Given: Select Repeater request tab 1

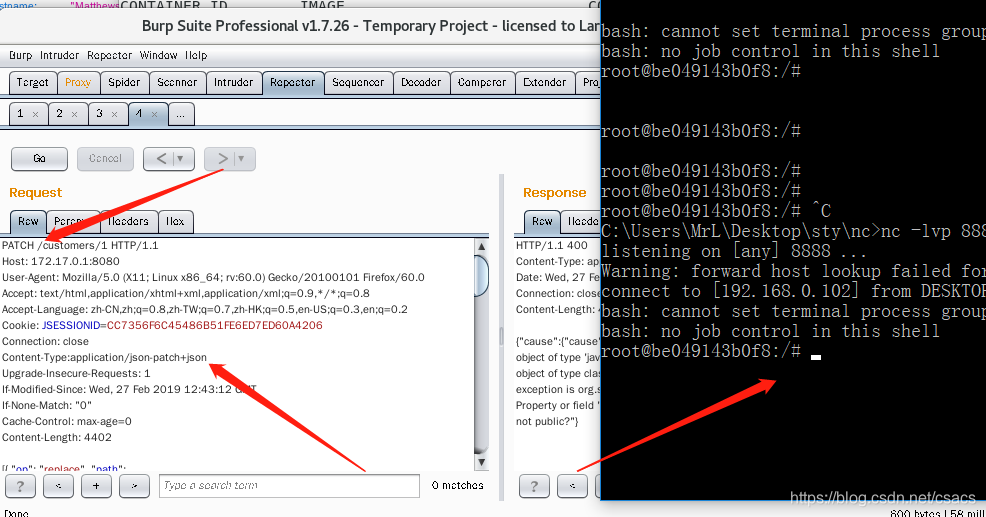Looking at the screenshot, I should pyautogui.click(x=20, y=114).
